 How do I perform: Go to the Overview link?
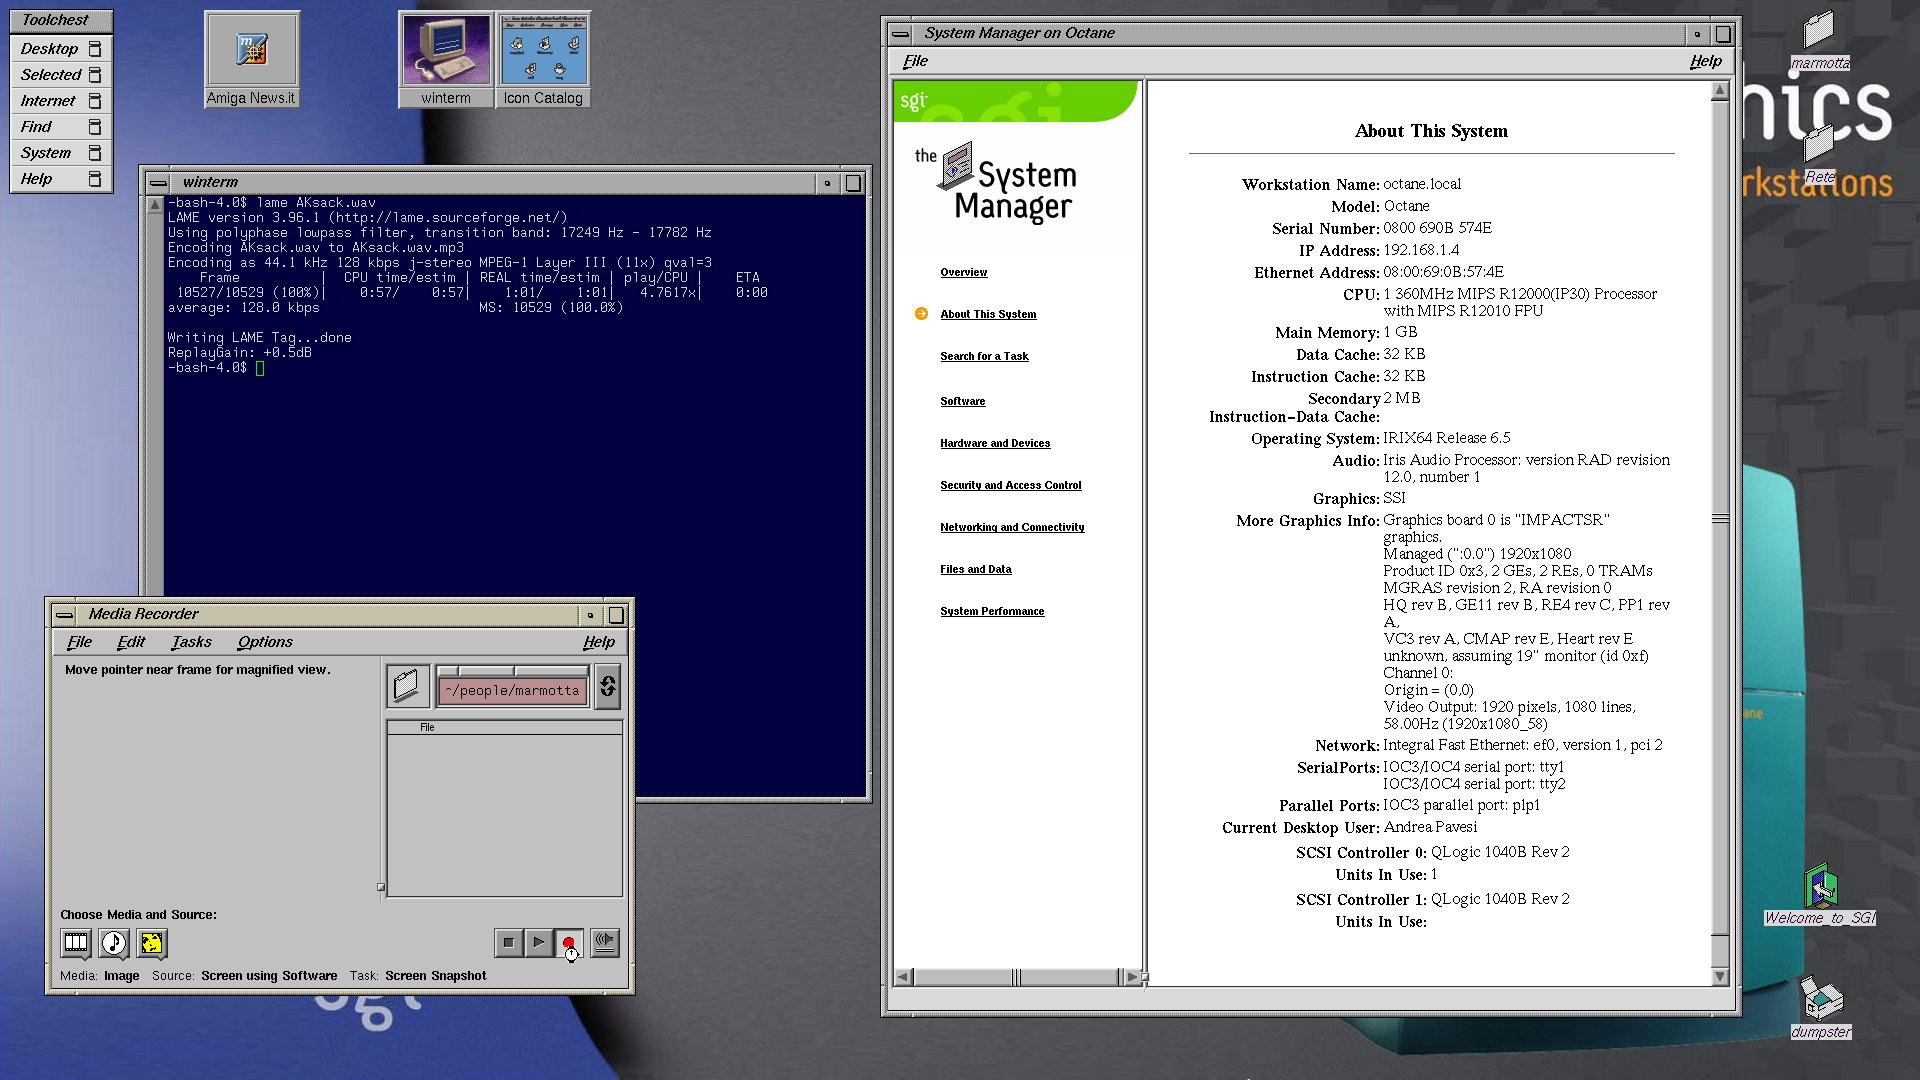pyautogui.click(x=963, y=272)
